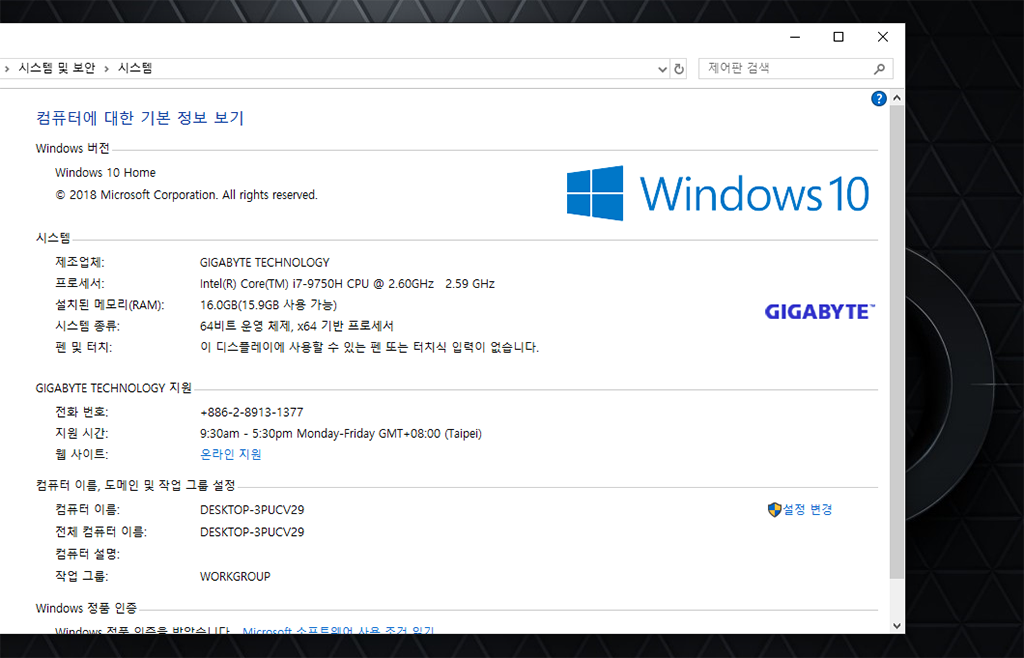Click the search magnifier icon
The image size is (1024, 658).
coord(879,69)
